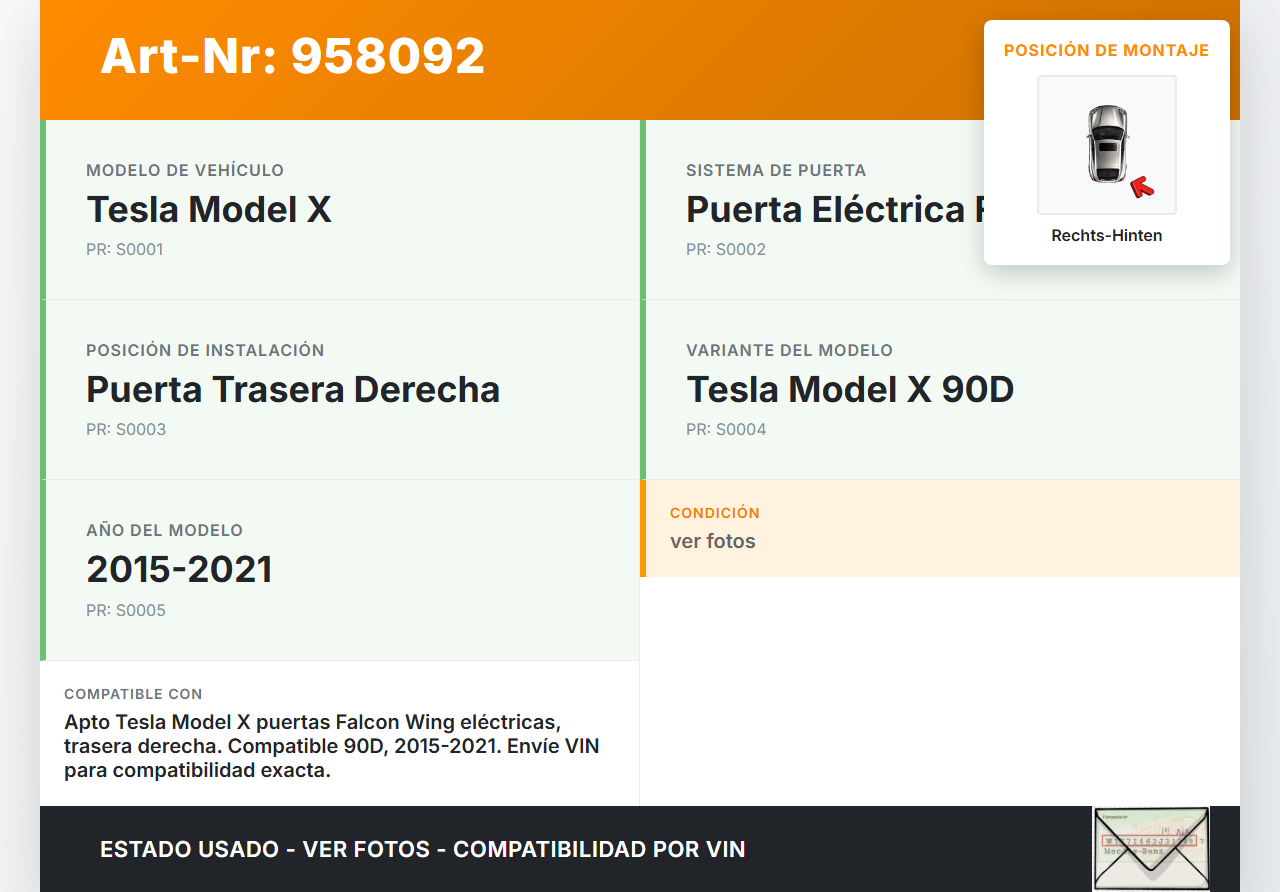Select the Tesla Model X value under Modelo de Vehículo
Image resolution: width=1280 pixels, height=892 pixels.
(x=209, y=210)
